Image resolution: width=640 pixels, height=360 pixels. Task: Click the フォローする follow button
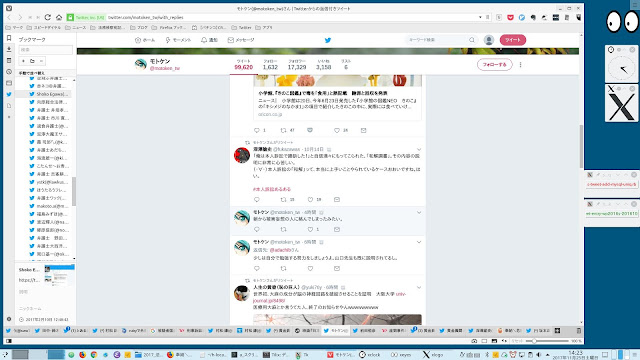pyautogui.click(x=495, y=64)
